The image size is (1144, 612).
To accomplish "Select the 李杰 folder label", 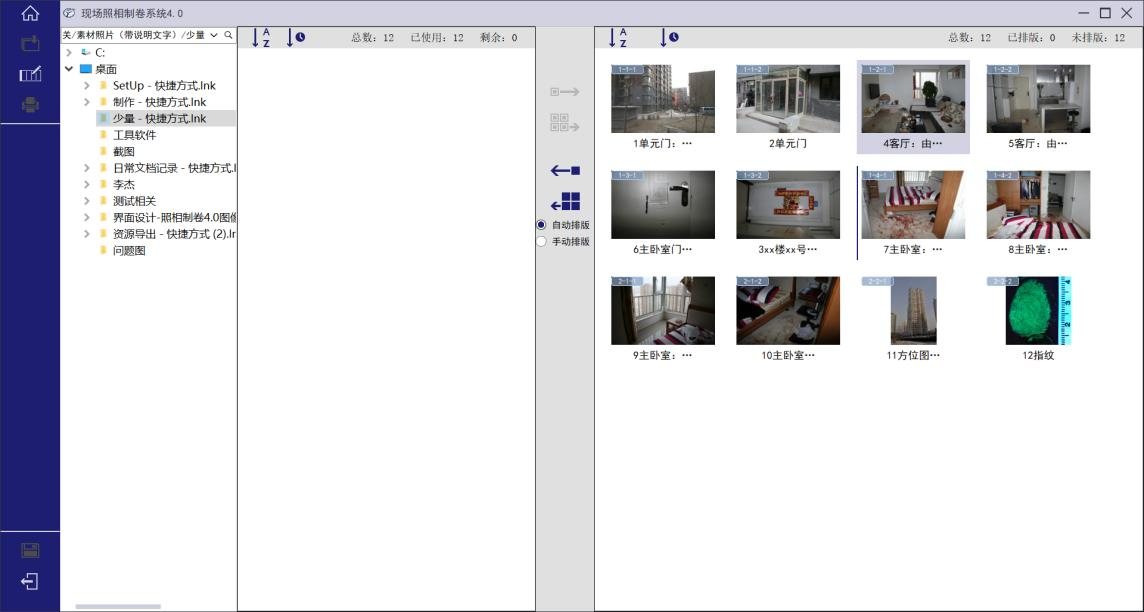I will pos(123,185).
